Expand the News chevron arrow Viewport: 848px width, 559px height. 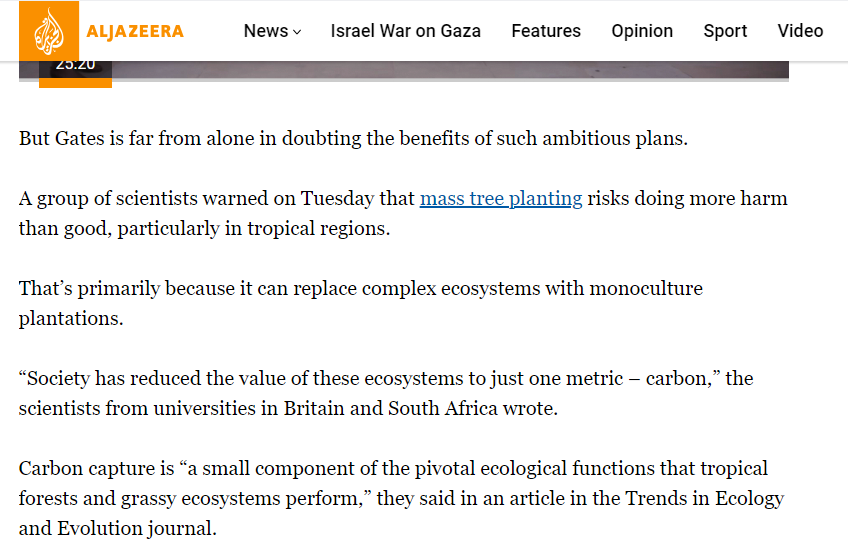[x=297, y=32]
